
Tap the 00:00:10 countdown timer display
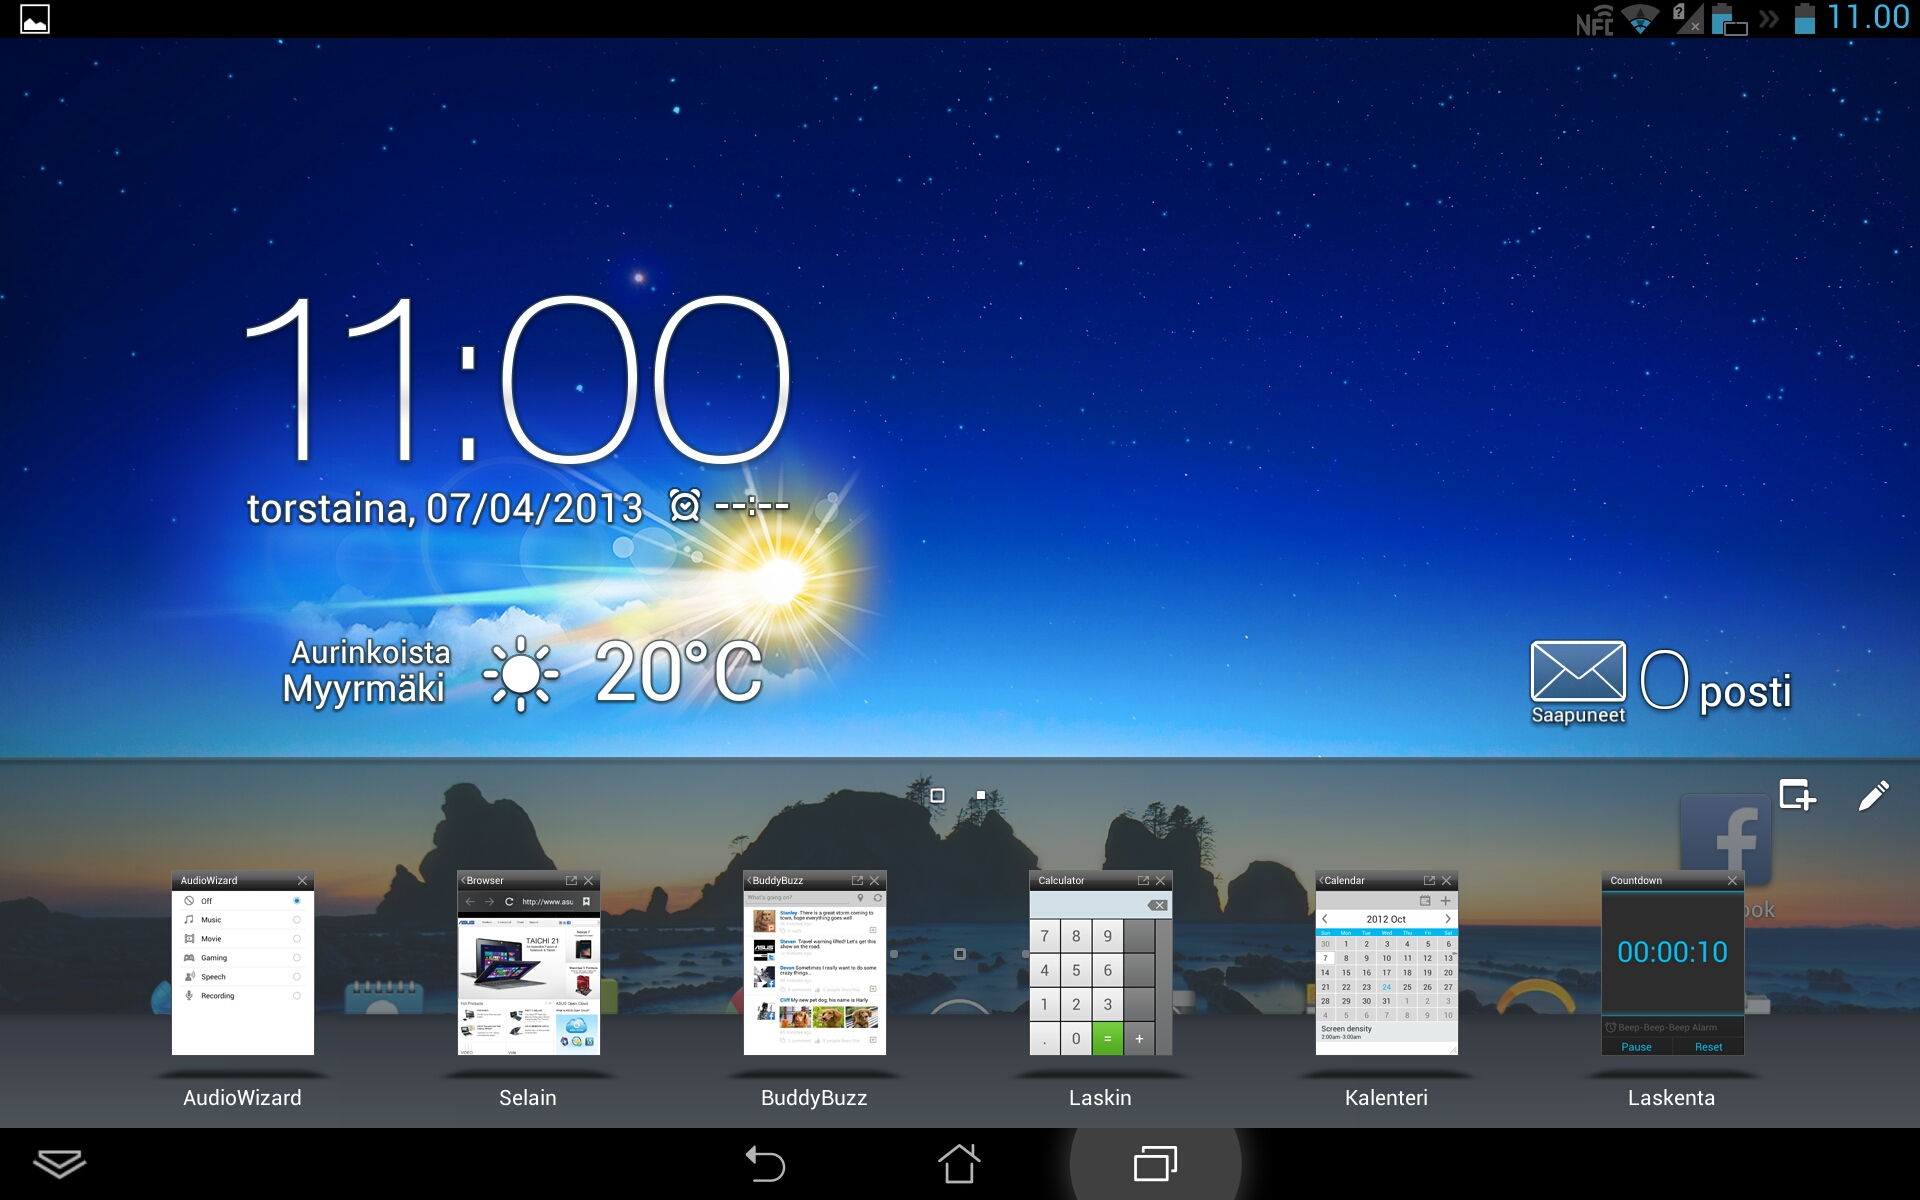coord(1672,952)
